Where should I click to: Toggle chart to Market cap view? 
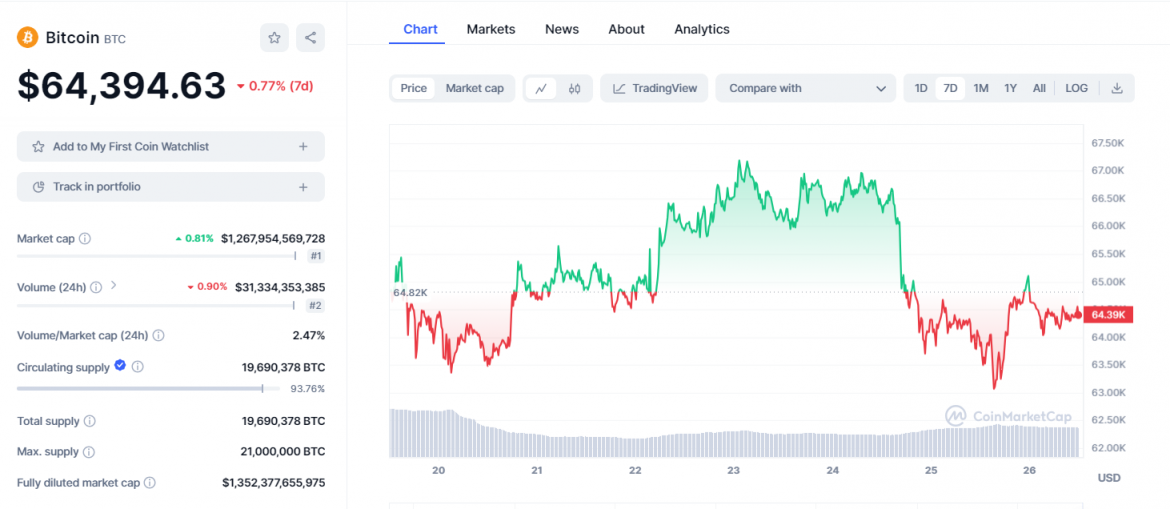474,88
